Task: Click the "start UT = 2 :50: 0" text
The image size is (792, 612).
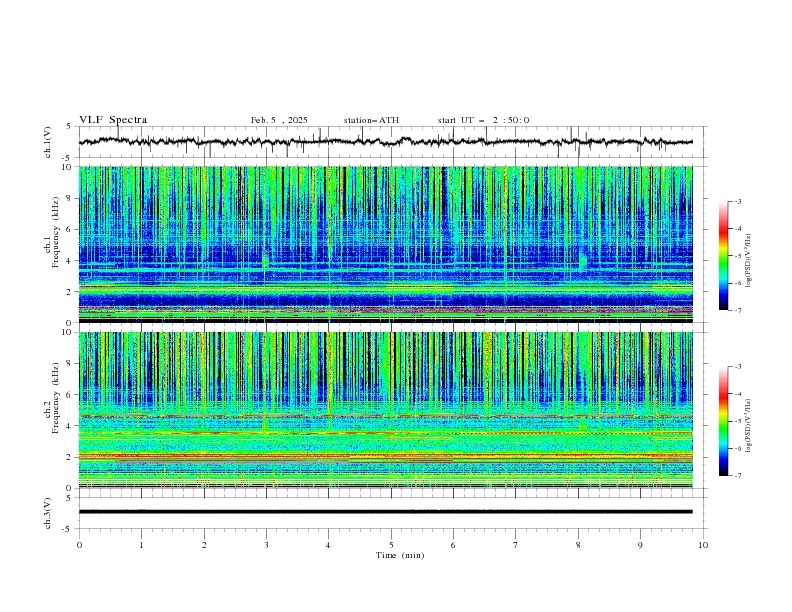Action: [x=483, y=120]
